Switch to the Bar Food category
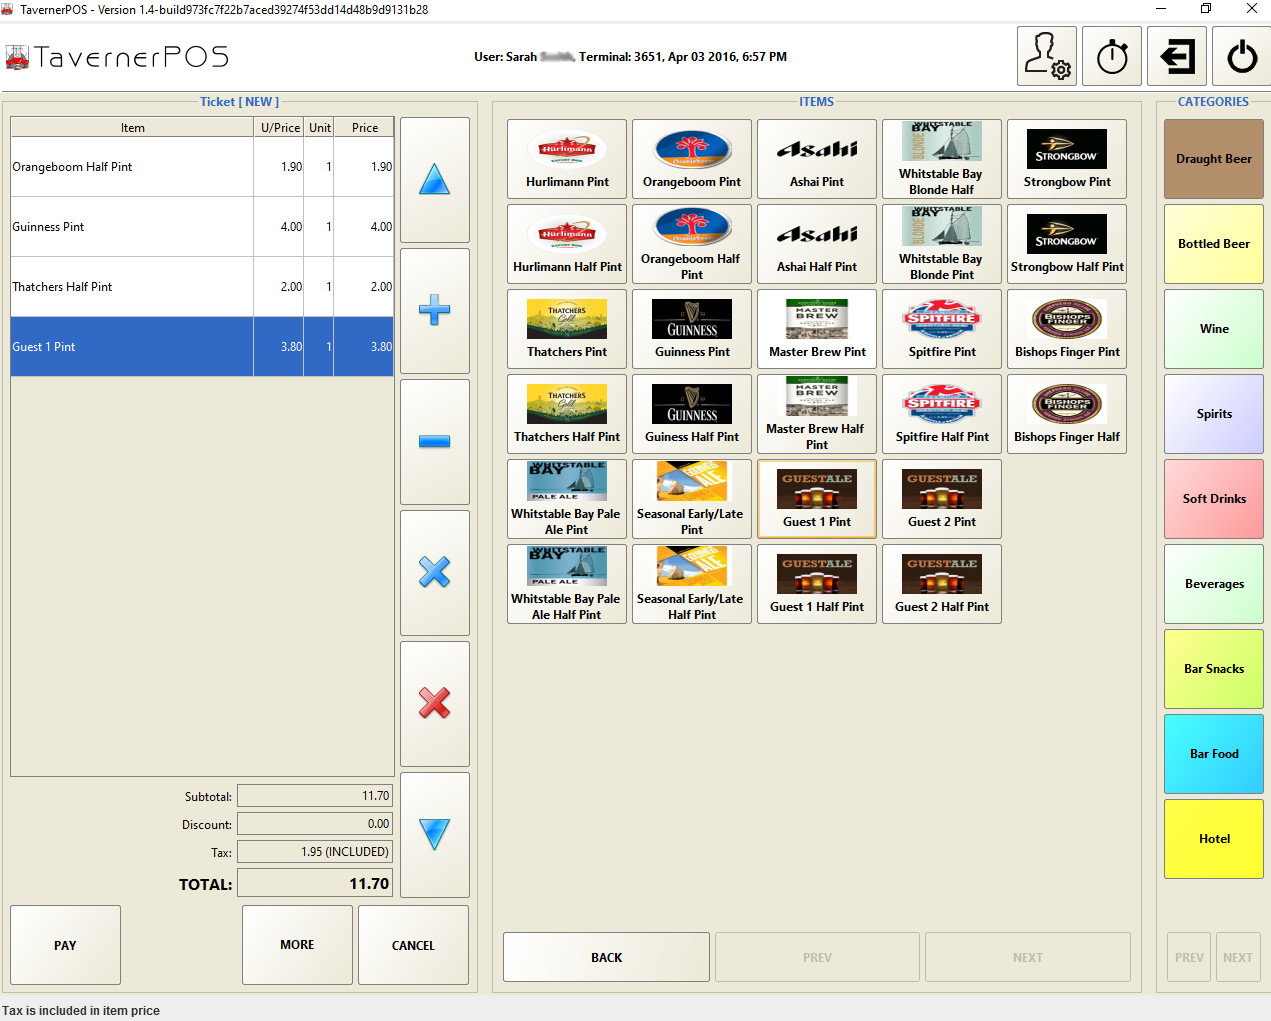 pos(1214,754)
